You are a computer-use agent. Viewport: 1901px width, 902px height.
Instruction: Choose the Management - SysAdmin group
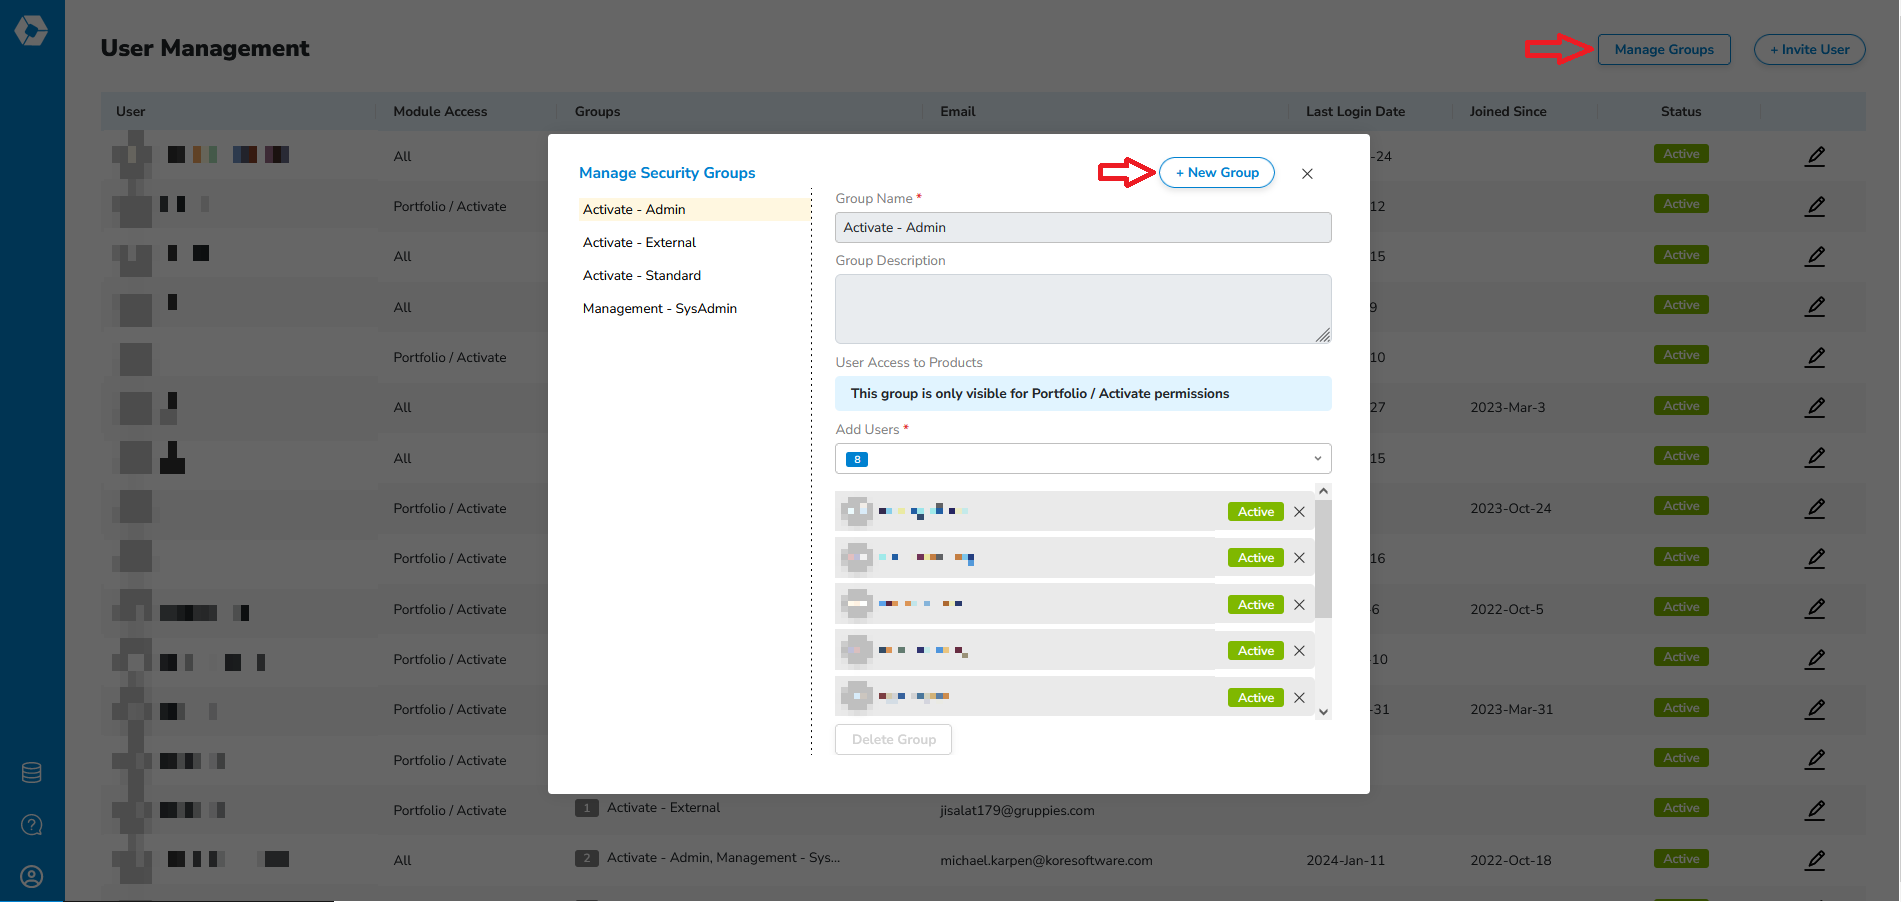coord(660,309)
